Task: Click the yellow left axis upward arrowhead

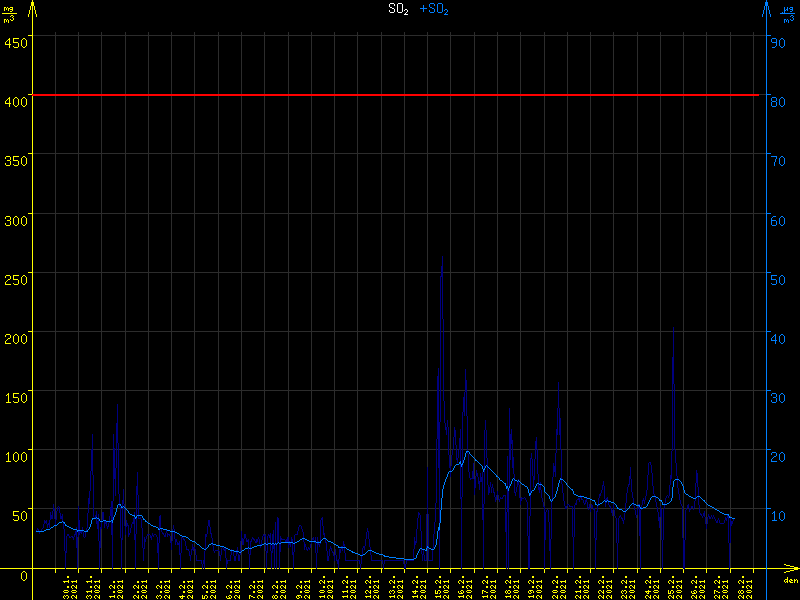Action: point(34,8)
